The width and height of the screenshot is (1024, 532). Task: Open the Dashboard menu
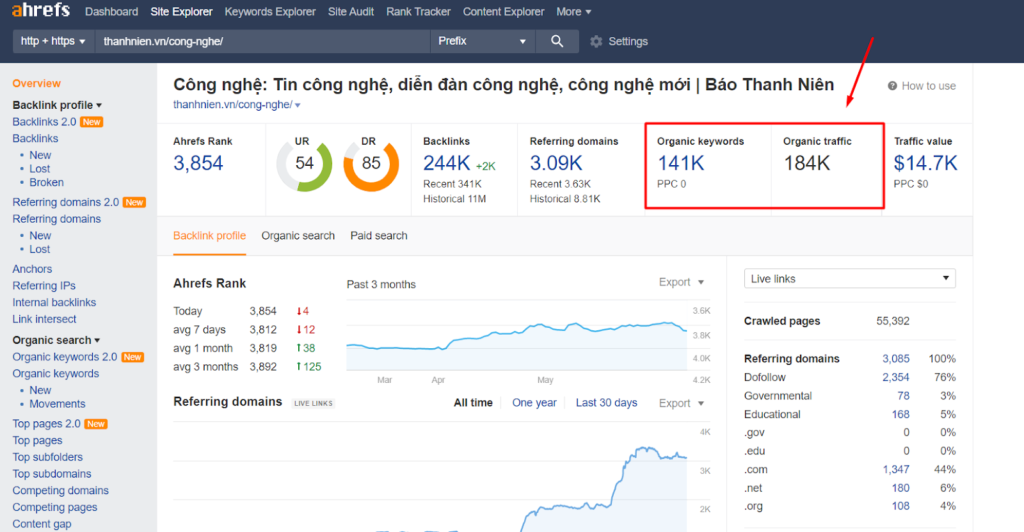pos(112,12)
